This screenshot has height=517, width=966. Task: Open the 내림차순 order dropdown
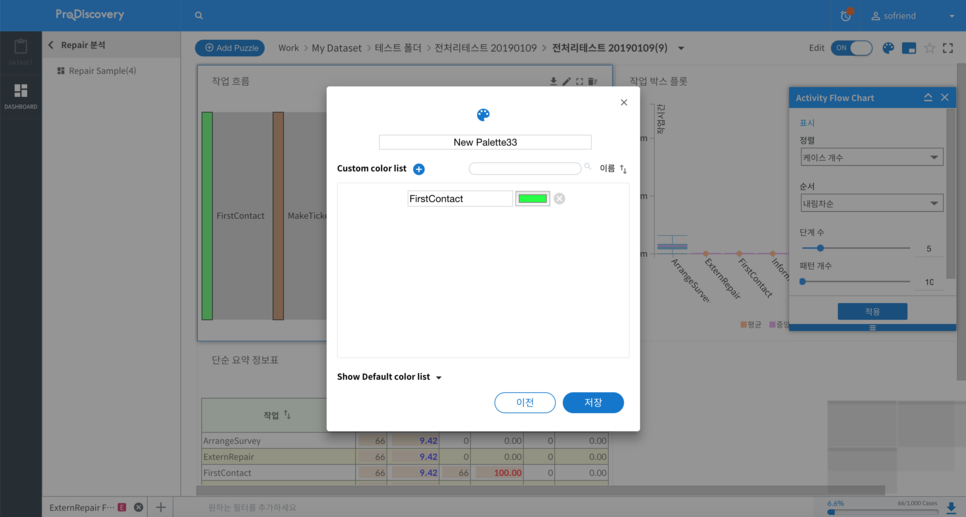871,203
